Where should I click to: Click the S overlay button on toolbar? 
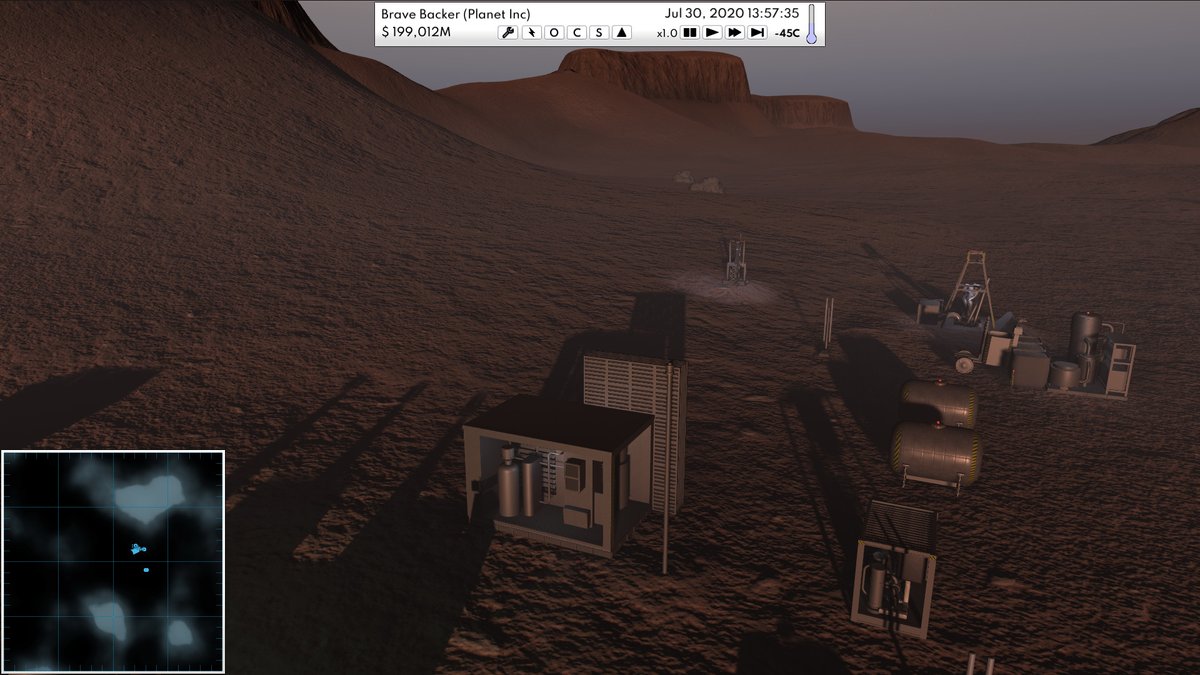(x=597, y=31)
